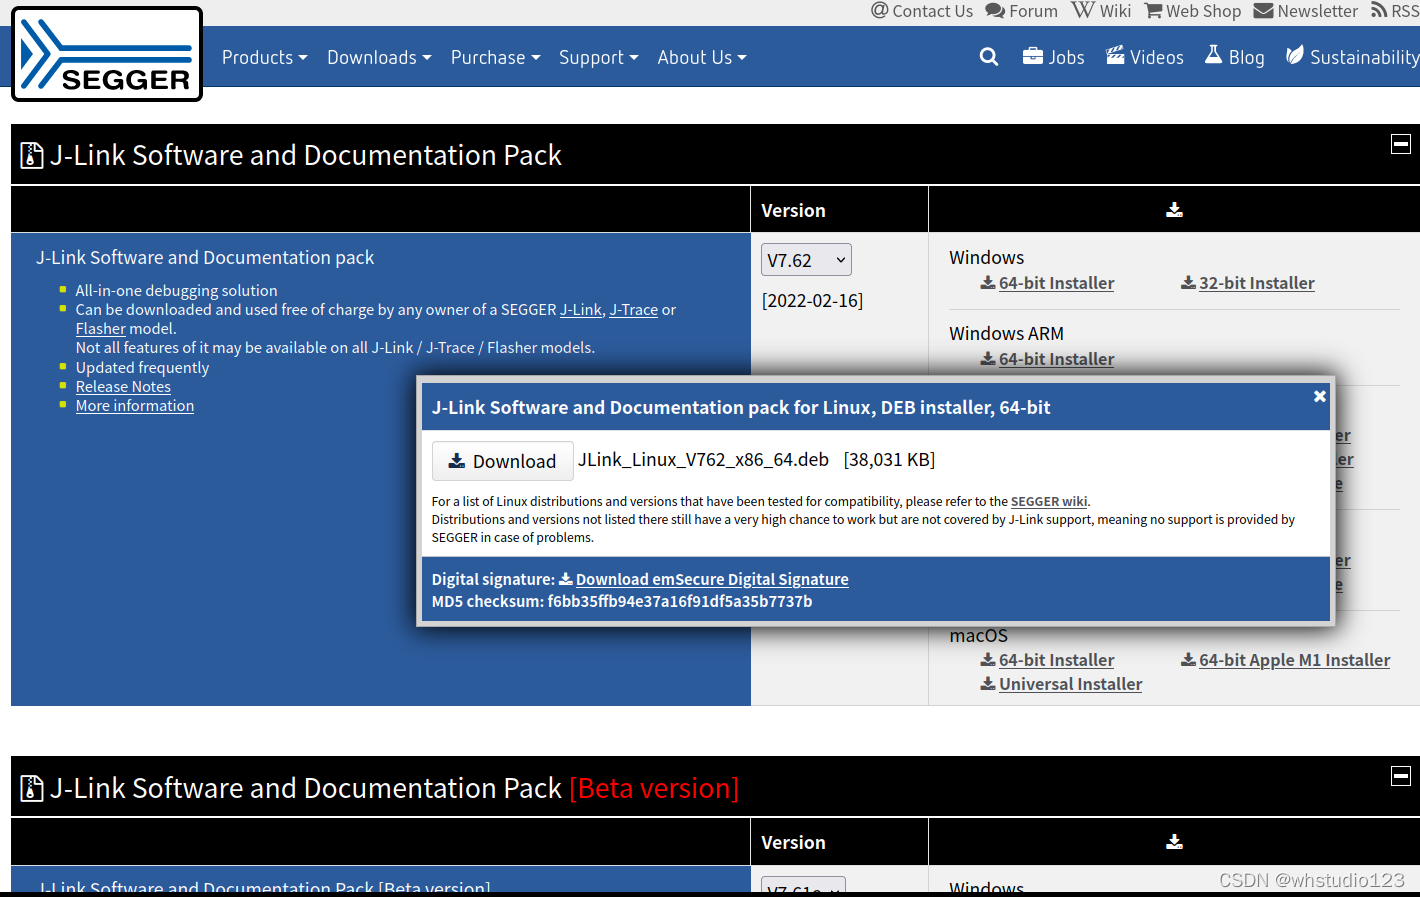Close the DEB installer download popup
This screenshot has width=1420, height=897.
coord(1320,396)
